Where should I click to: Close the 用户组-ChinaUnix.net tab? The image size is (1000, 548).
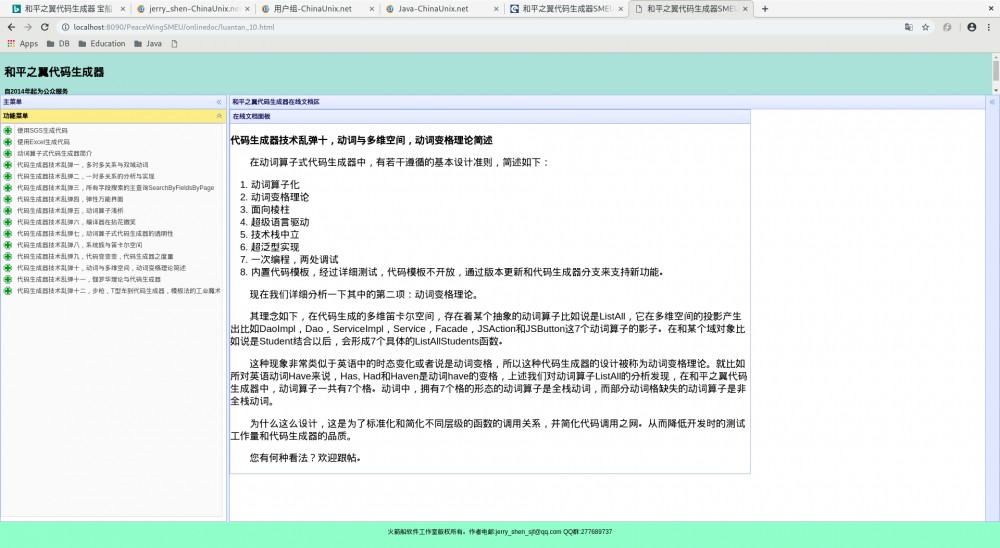(372, 9)
